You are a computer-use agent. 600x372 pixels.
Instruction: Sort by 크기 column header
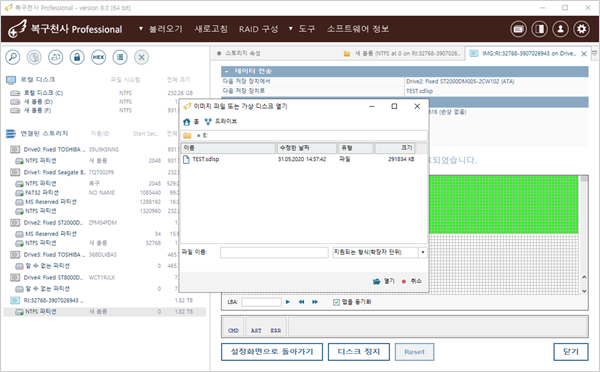[395, 148]
